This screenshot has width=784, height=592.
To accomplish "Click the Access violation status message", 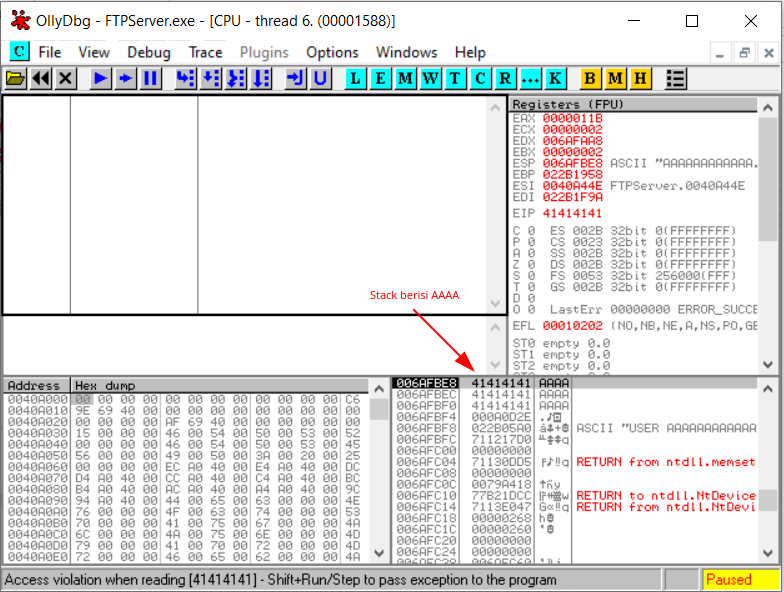I will click(x=280, y=580).
